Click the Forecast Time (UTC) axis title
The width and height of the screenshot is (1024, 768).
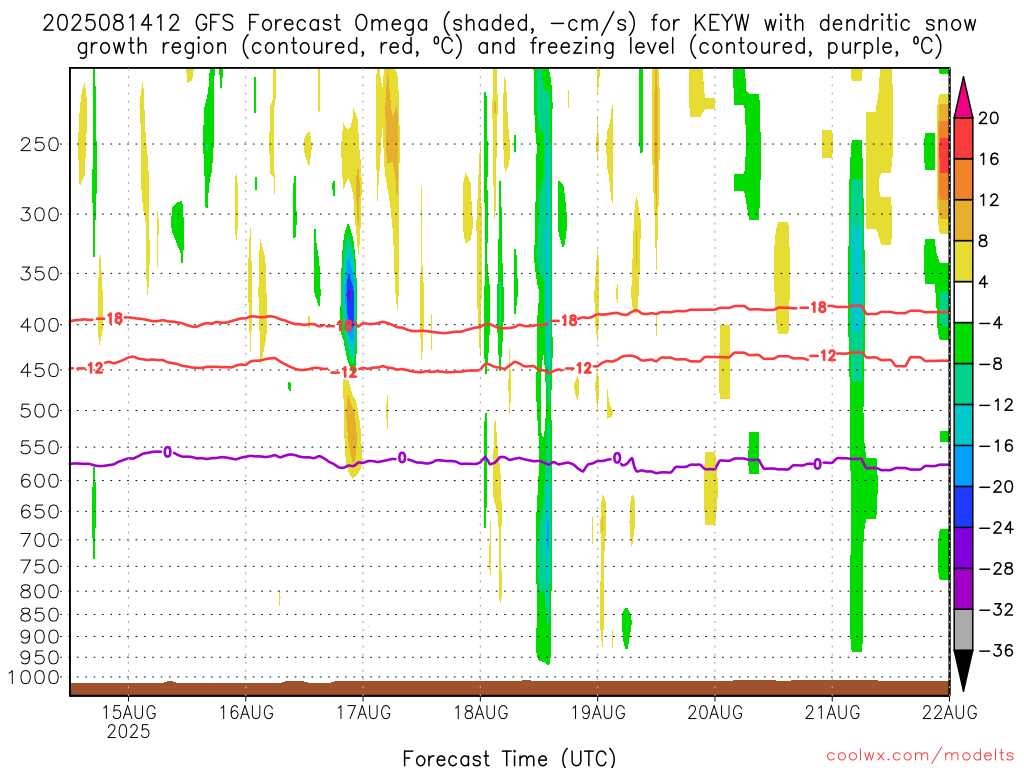[x=509, y=758]
